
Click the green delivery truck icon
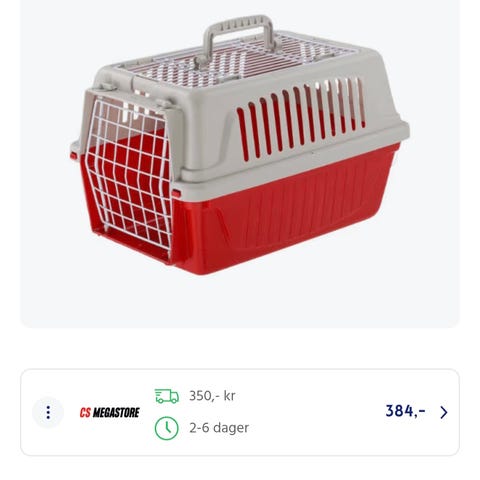pyautogui.click(x=167, y=396)
